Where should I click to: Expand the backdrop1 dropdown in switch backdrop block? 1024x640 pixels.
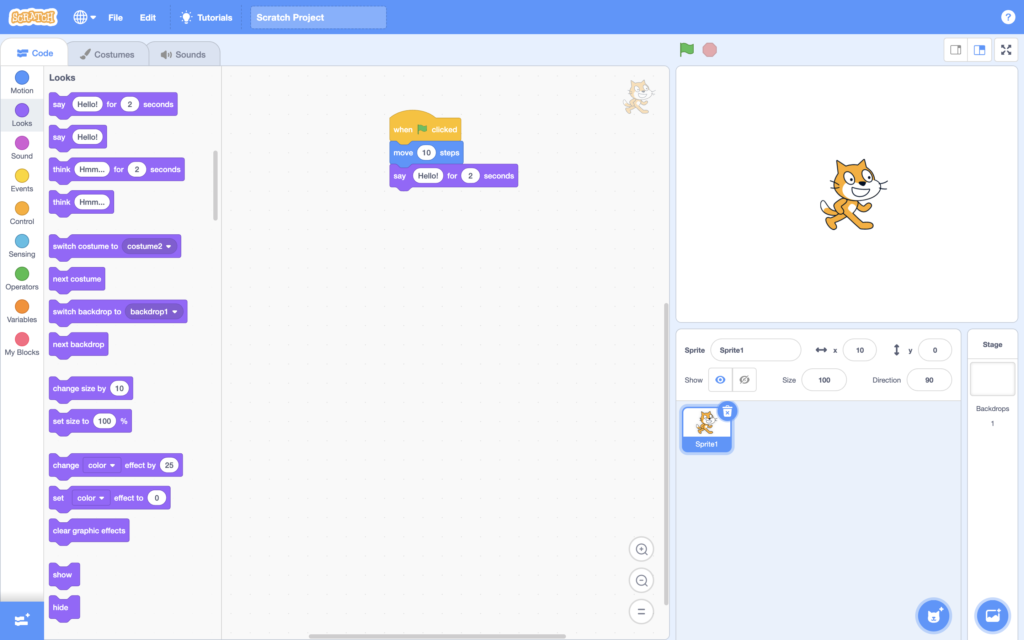coord(175,312)
